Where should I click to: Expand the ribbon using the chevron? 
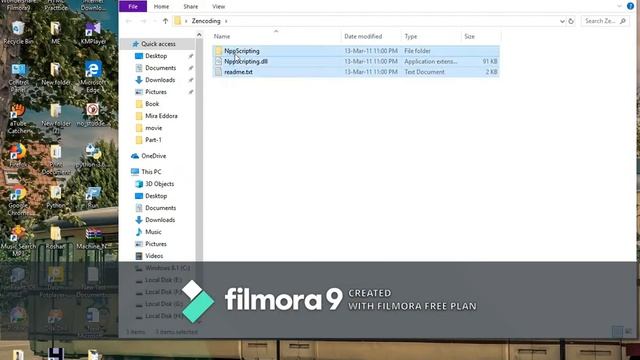pos(619,6)
